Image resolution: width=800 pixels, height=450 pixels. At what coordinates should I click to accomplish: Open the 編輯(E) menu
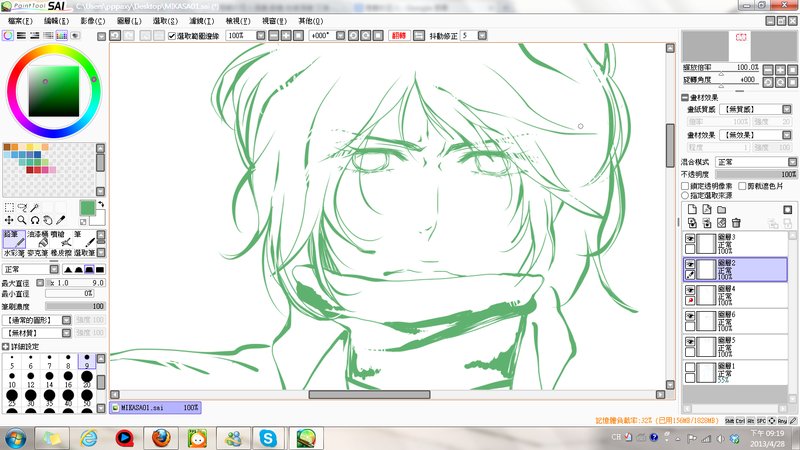point(56,21)
